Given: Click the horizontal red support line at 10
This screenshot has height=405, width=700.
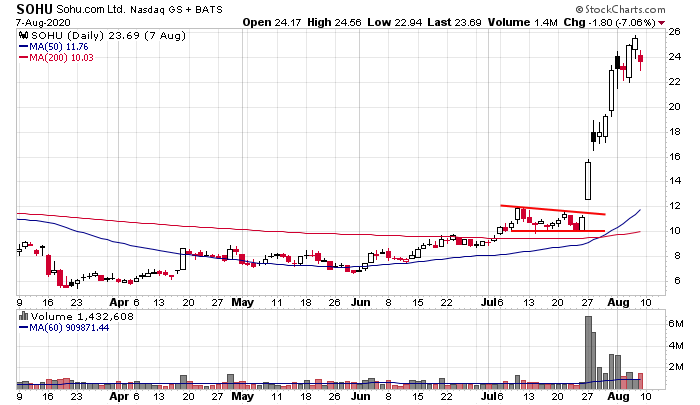Looking at the screenshot, I should click(558, 231).
